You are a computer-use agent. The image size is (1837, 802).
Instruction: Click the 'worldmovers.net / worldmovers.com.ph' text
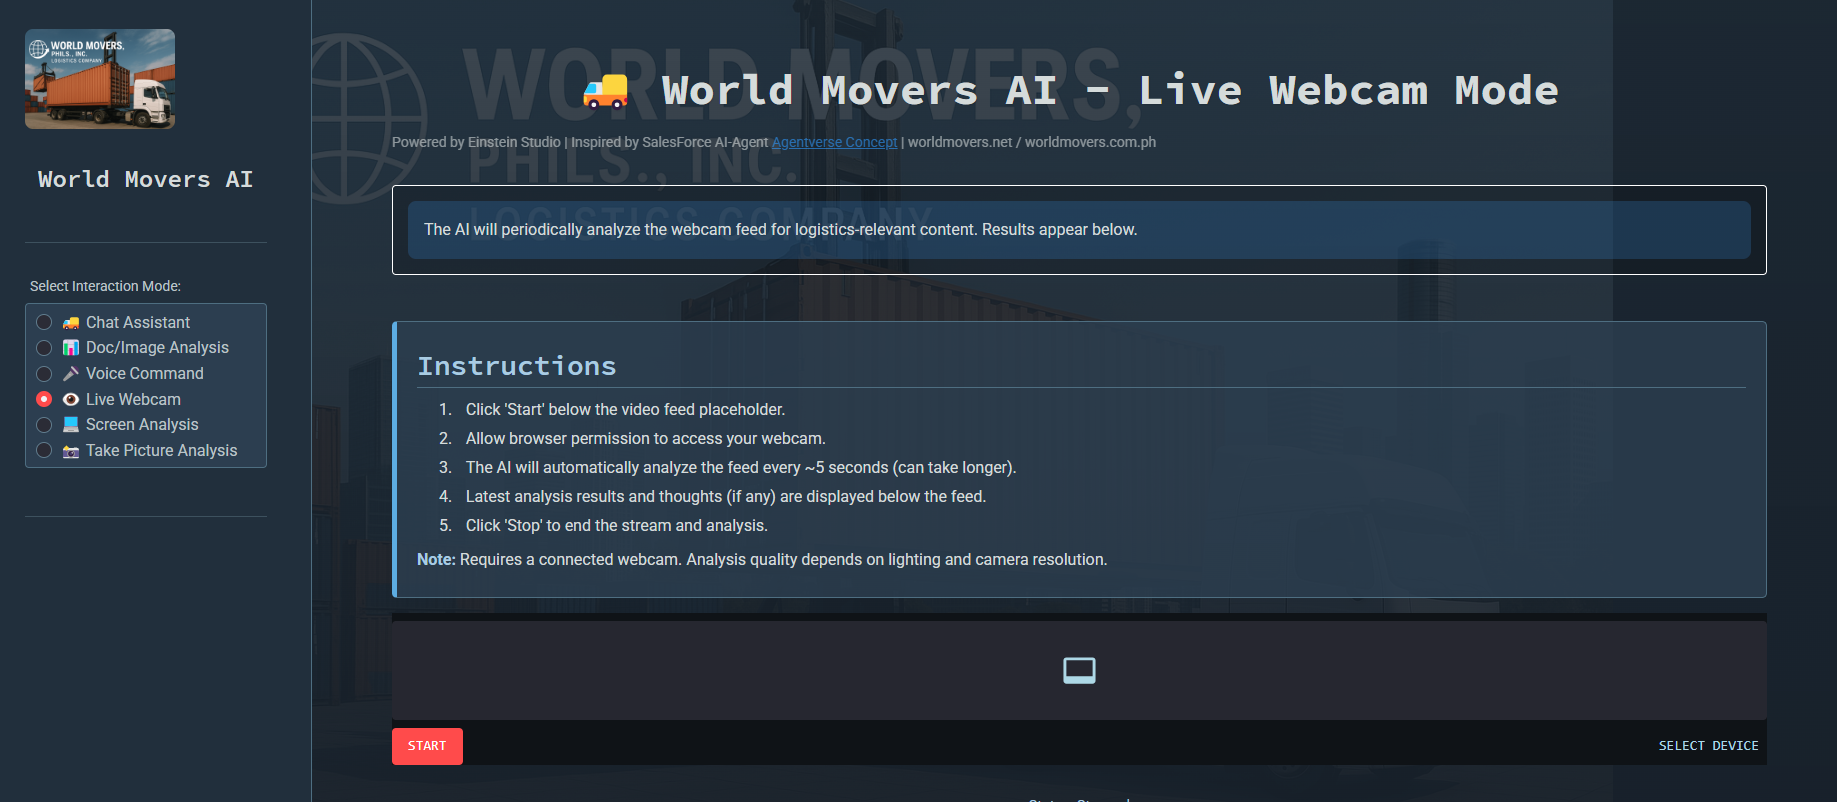coord(1032,142)
